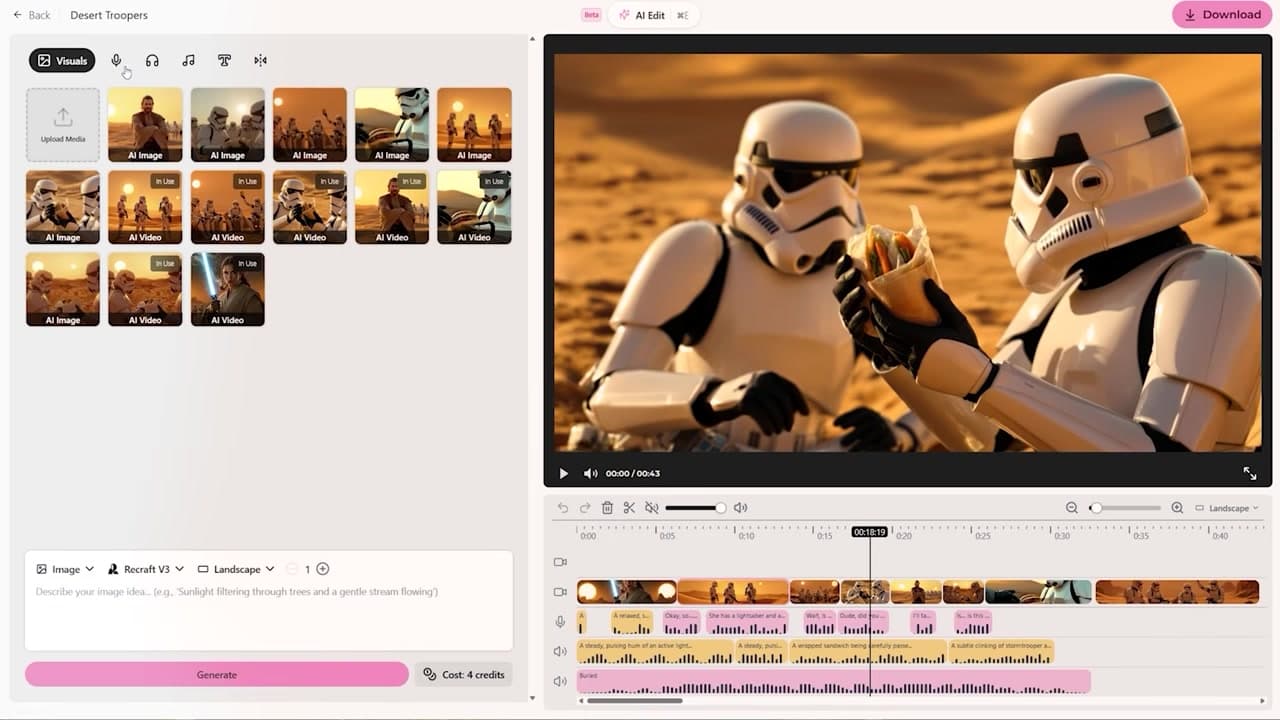Zoom out the timeline
Image resolution: width=1280 pixels, height=720 pixels.
(x=1072, y=508)
